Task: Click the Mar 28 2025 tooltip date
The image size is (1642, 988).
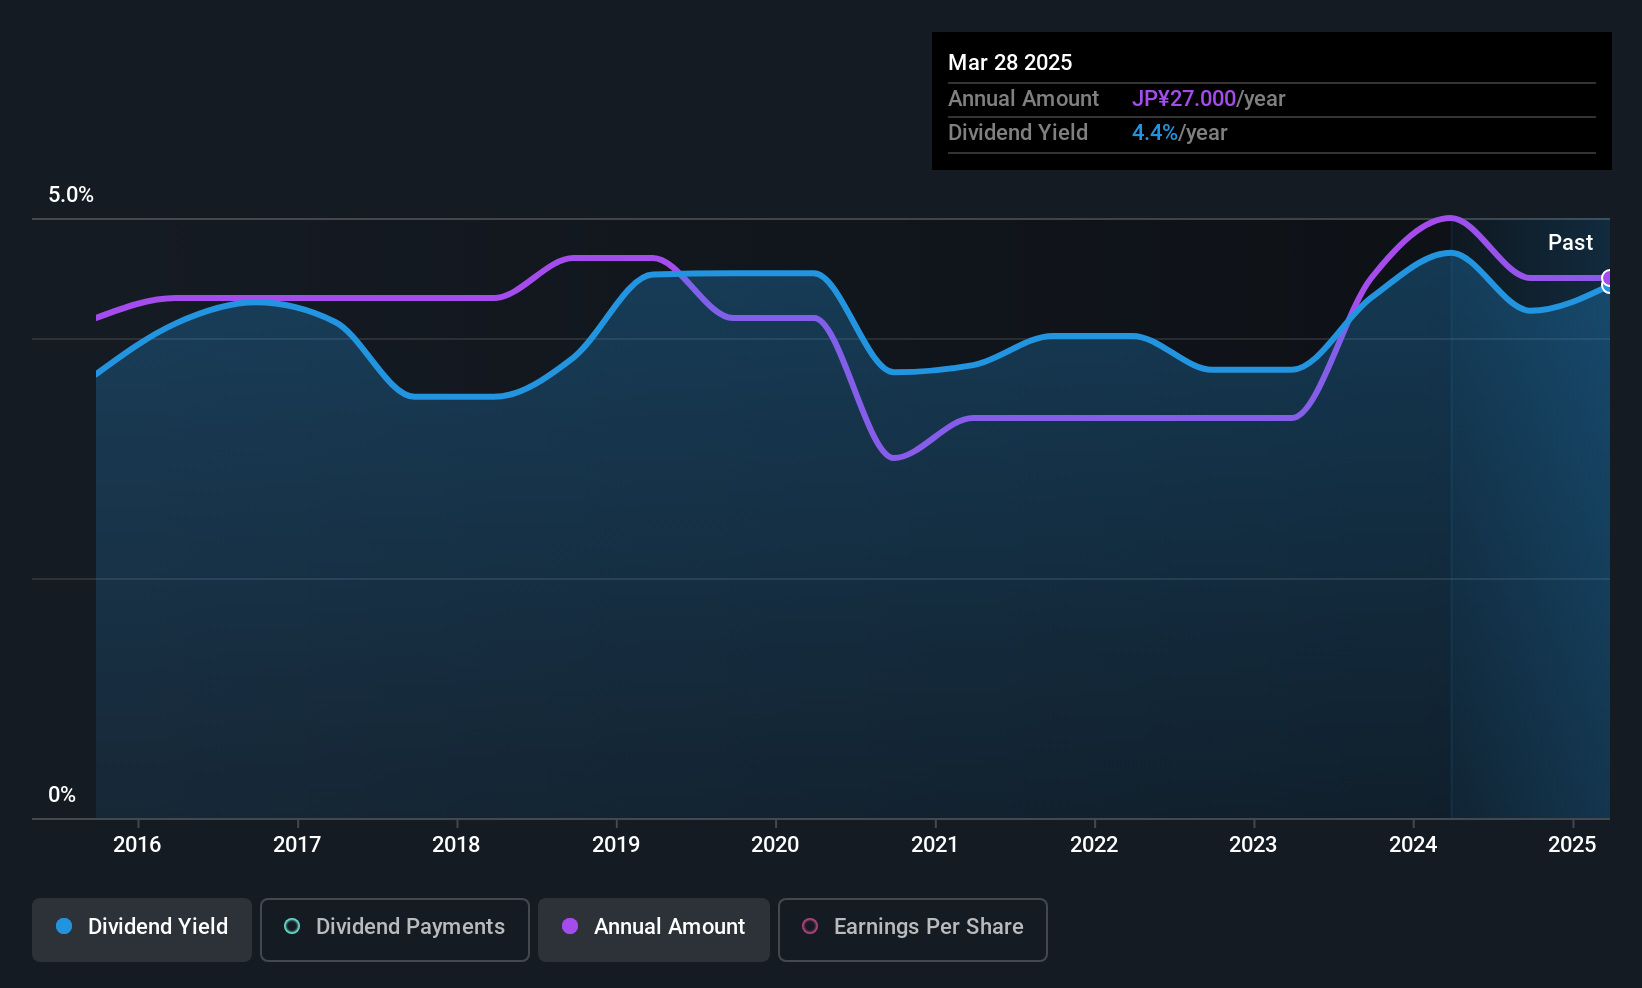Action: [x=1010, y=62]
